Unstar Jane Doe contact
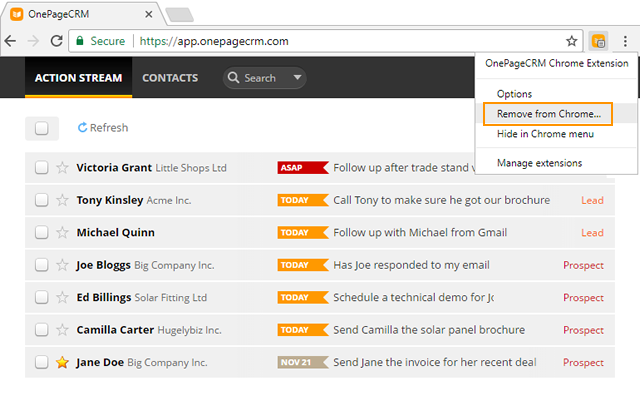 [62, 362]
